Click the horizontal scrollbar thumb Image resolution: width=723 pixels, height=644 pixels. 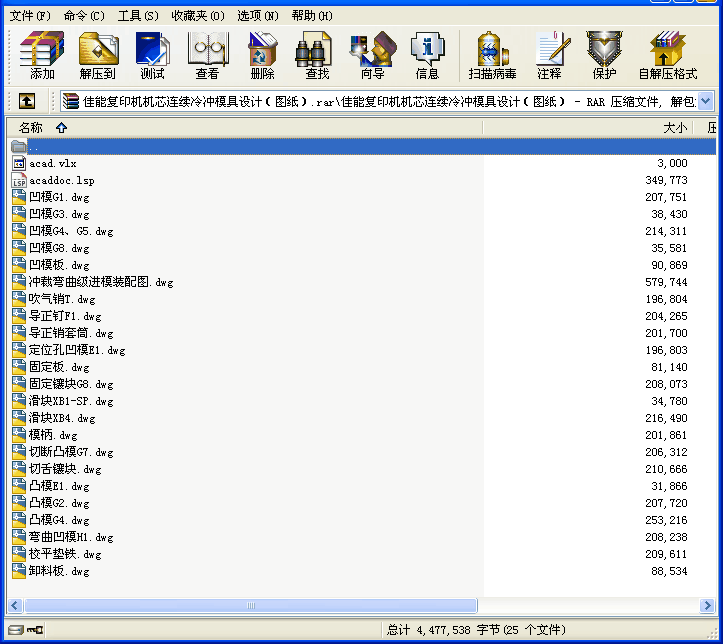(x=251, y=605)
